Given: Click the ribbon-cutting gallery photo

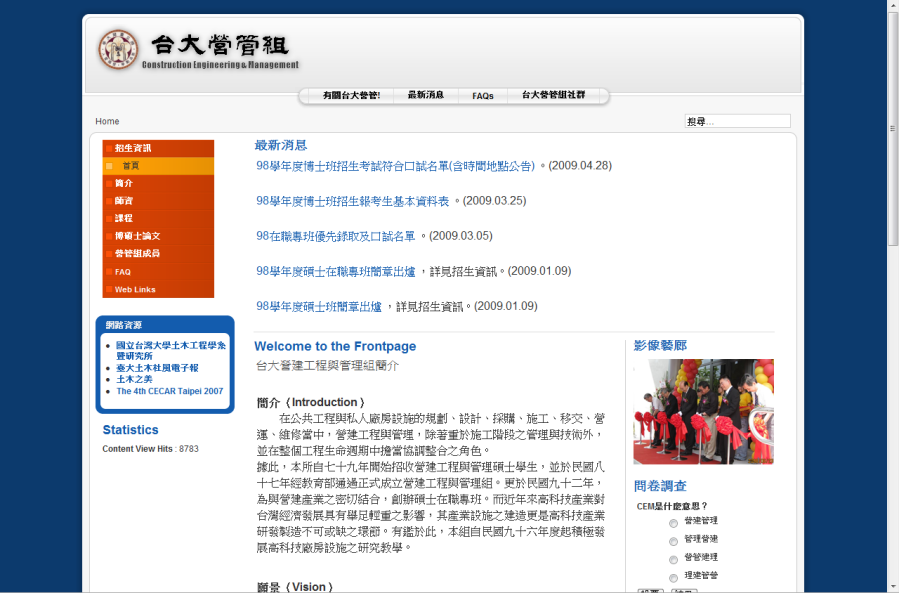Looking at the screenshot, I should pyautogui.click(x=703, y=412).
